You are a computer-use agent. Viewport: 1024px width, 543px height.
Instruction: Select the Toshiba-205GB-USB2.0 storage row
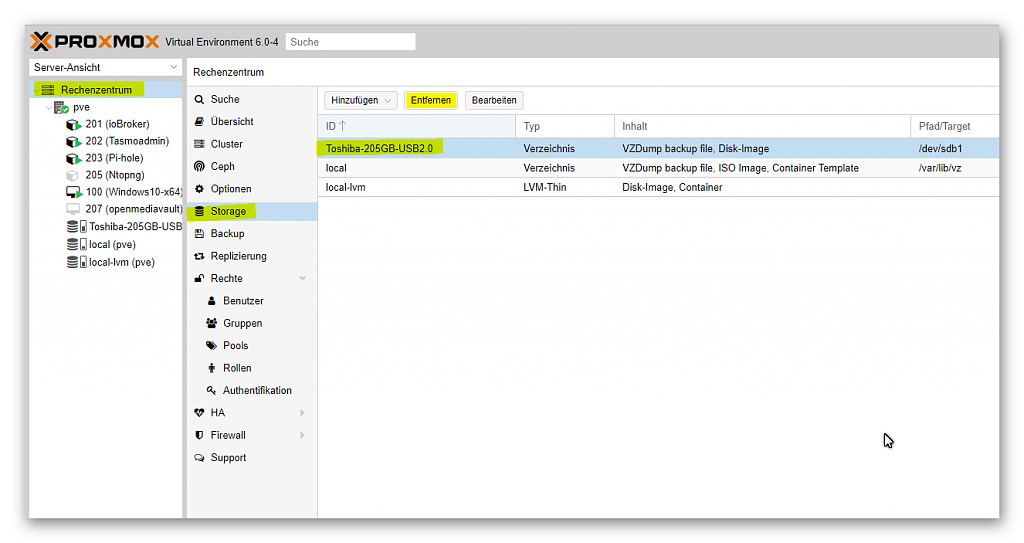point(658,148)
